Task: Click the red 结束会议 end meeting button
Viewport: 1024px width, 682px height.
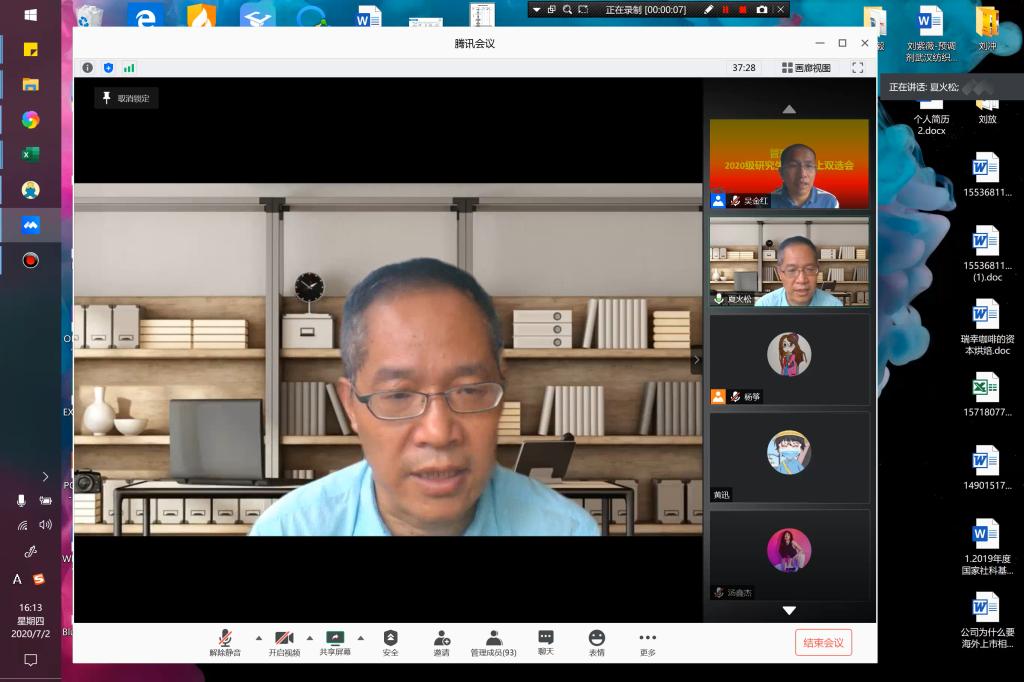Action: click(823, 642)
